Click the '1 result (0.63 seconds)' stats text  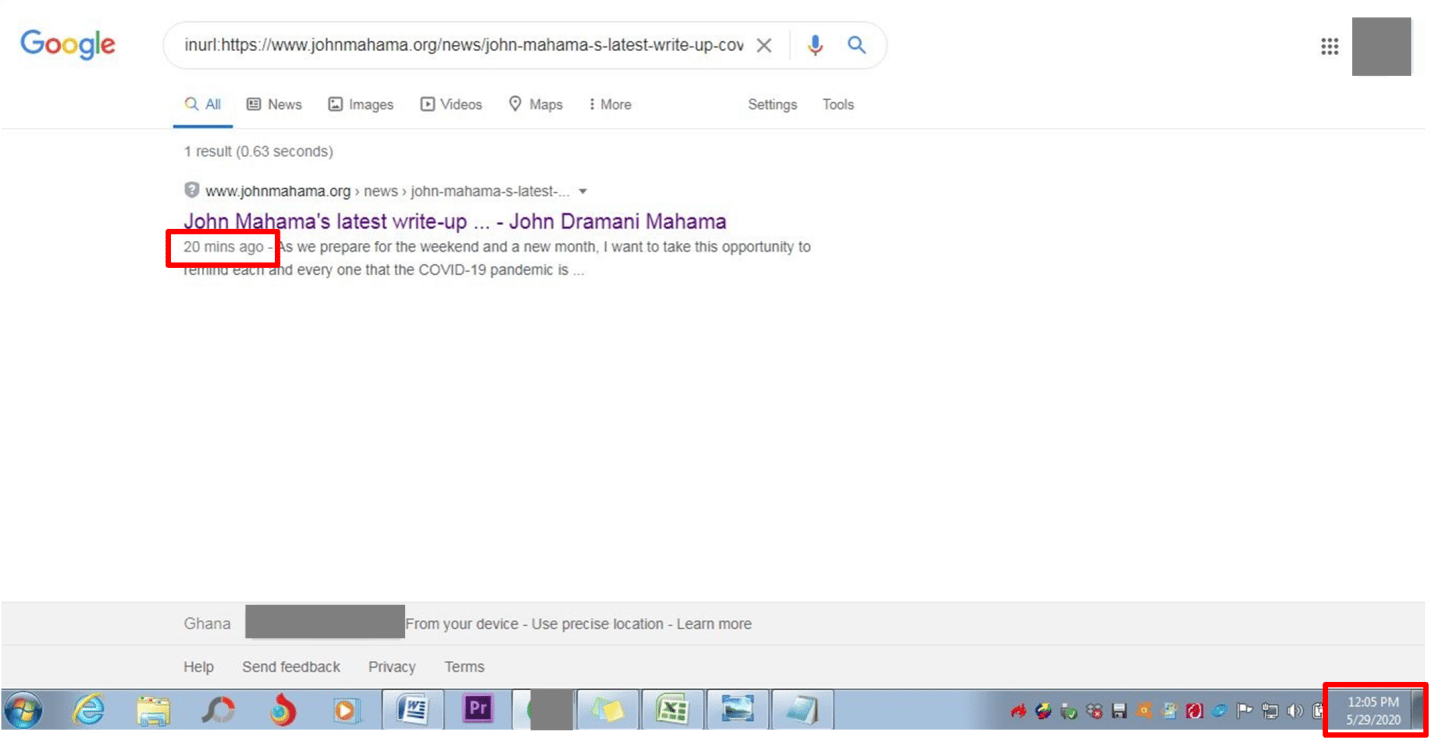tap(258, 151)
